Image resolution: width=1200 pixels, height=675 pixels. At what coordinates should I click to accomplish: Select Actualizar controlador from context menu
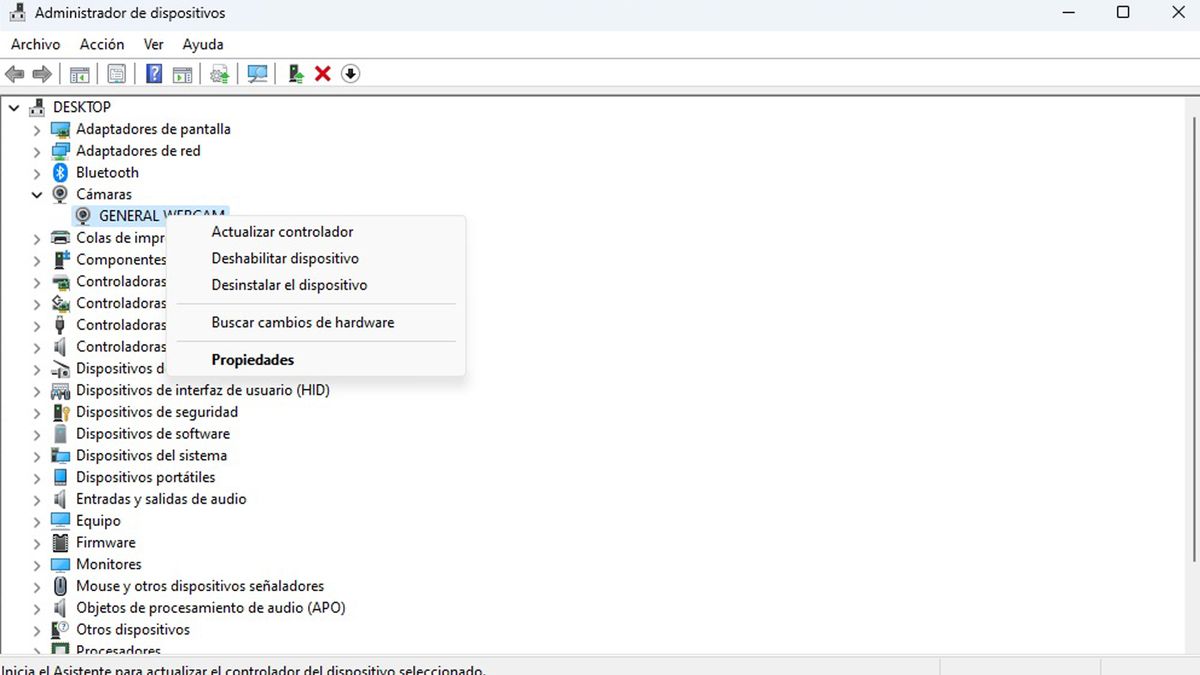281,231
